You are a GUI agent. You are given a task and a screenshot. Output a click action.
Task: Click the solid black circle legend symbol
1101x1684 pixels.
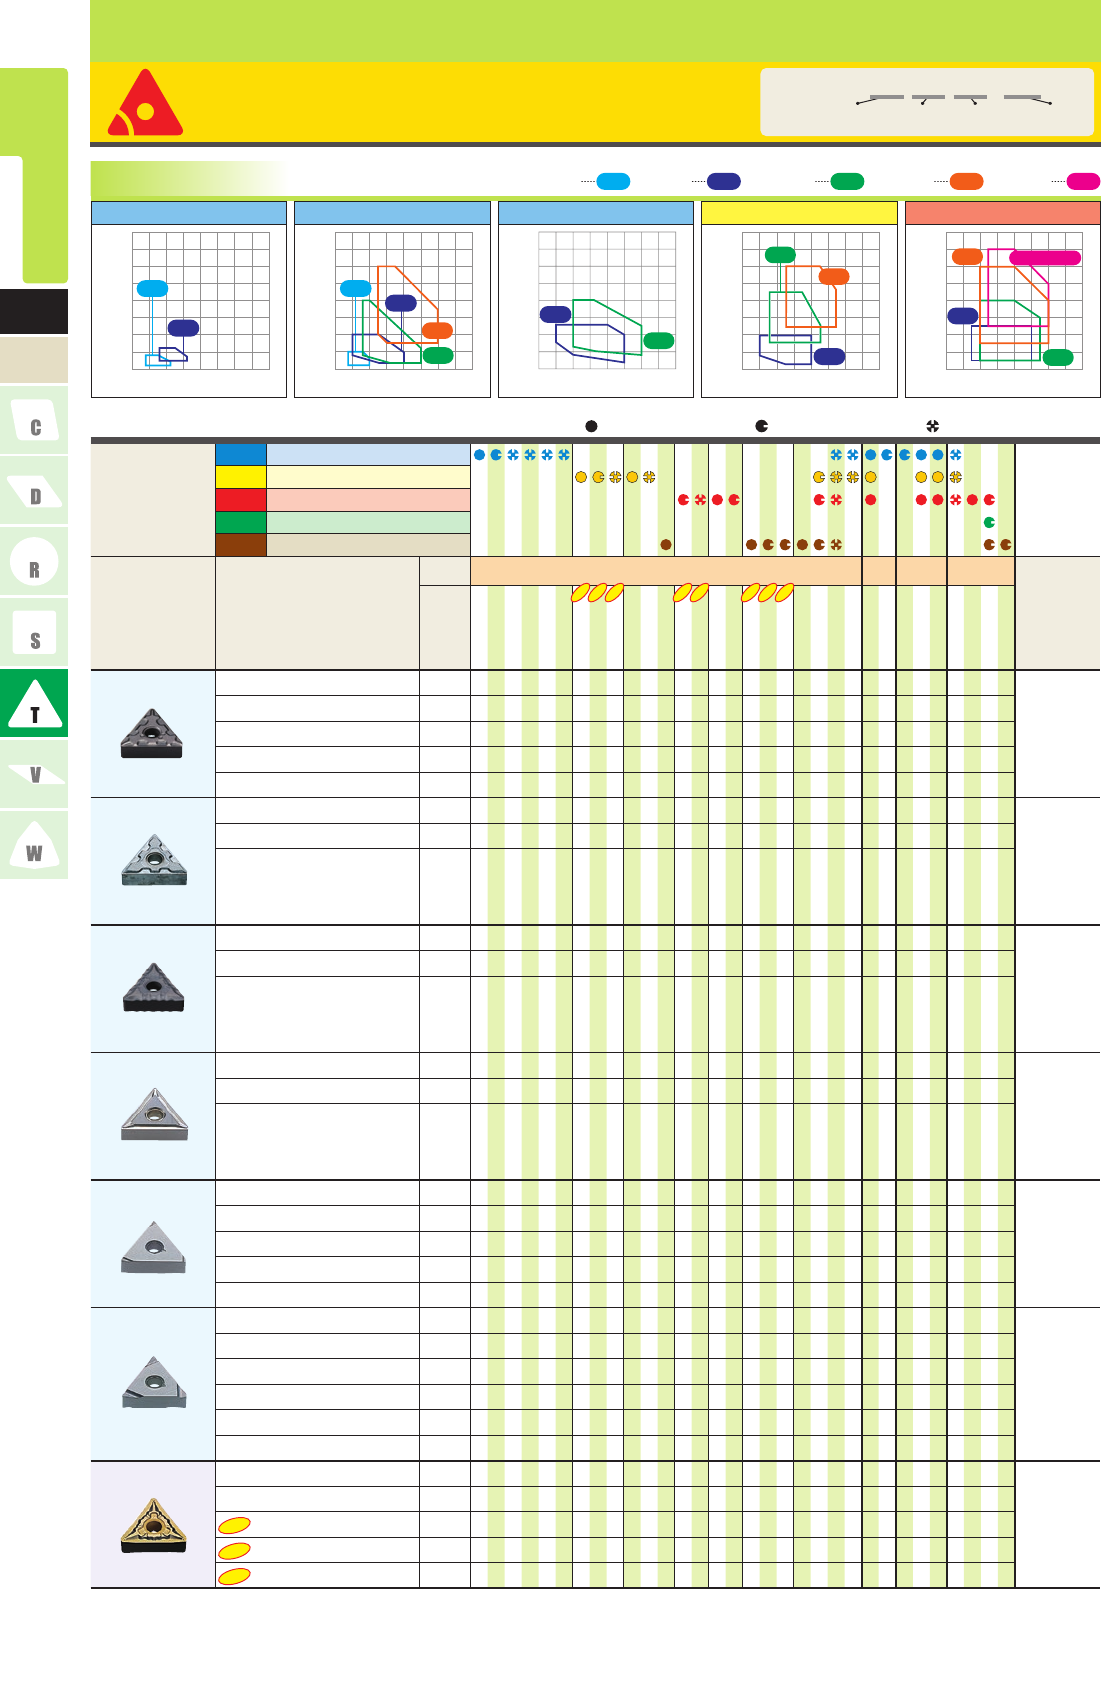pyautogui.click(x=591, y=426)
